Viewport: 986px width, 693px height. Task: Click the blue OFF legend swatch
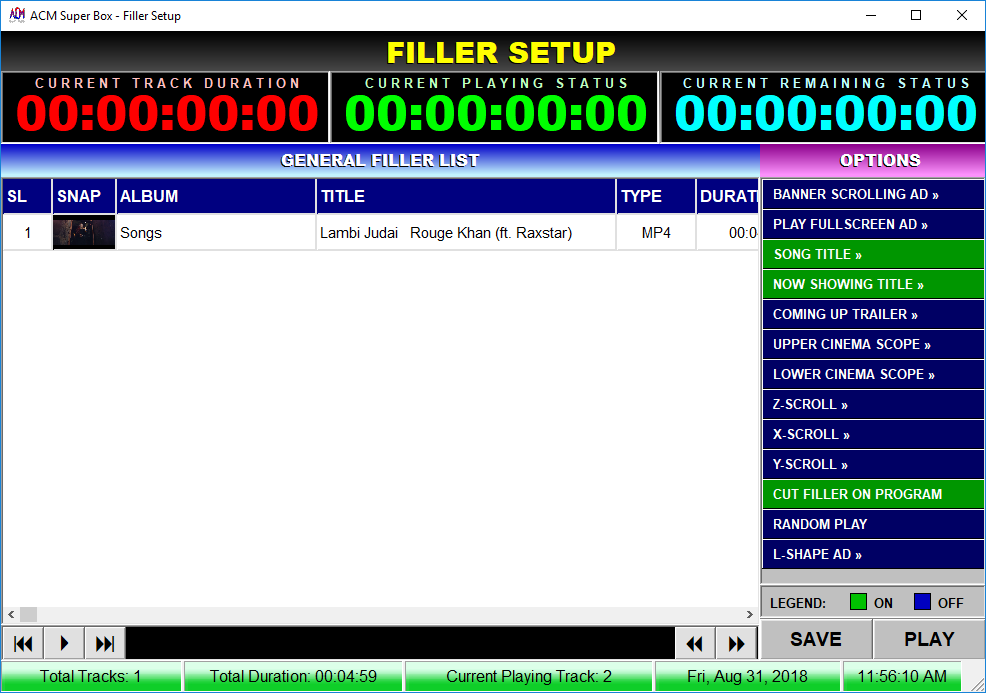(922, 602)
